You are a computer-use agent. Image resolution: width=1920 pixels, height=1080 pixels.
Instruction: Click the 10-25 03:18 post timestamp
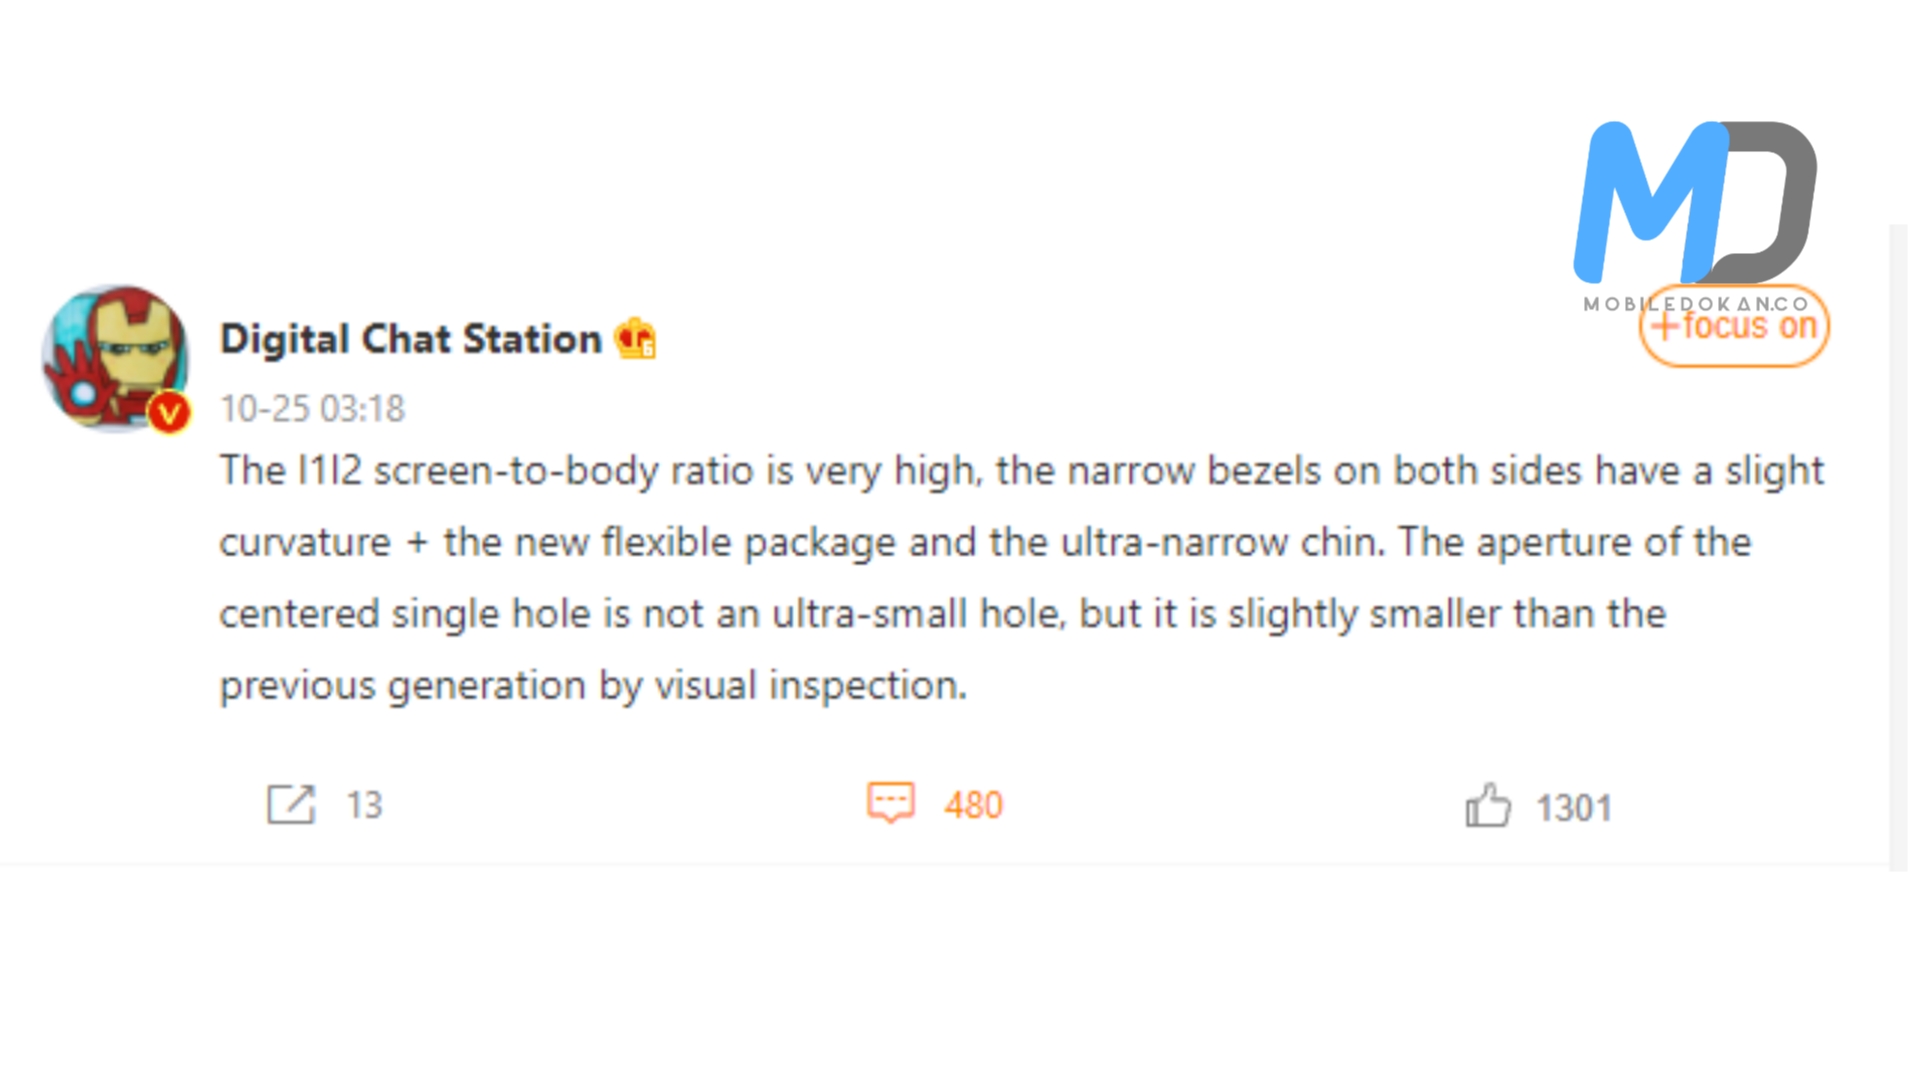tap(312, 409)
